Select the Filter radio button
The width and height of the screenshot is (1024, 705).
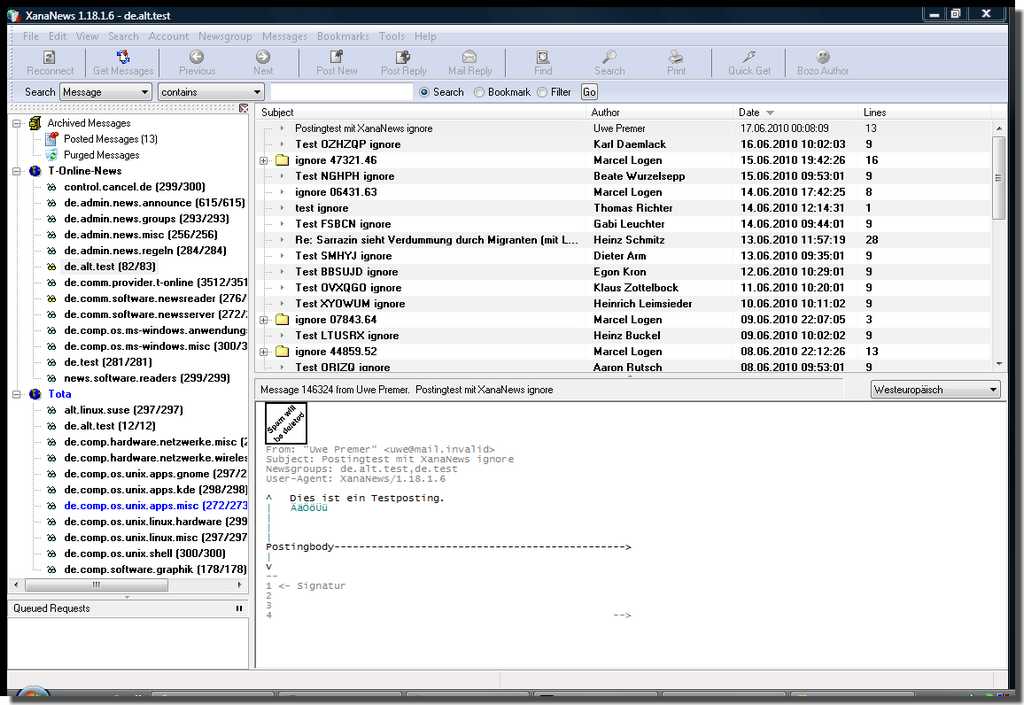click(542, 92)
